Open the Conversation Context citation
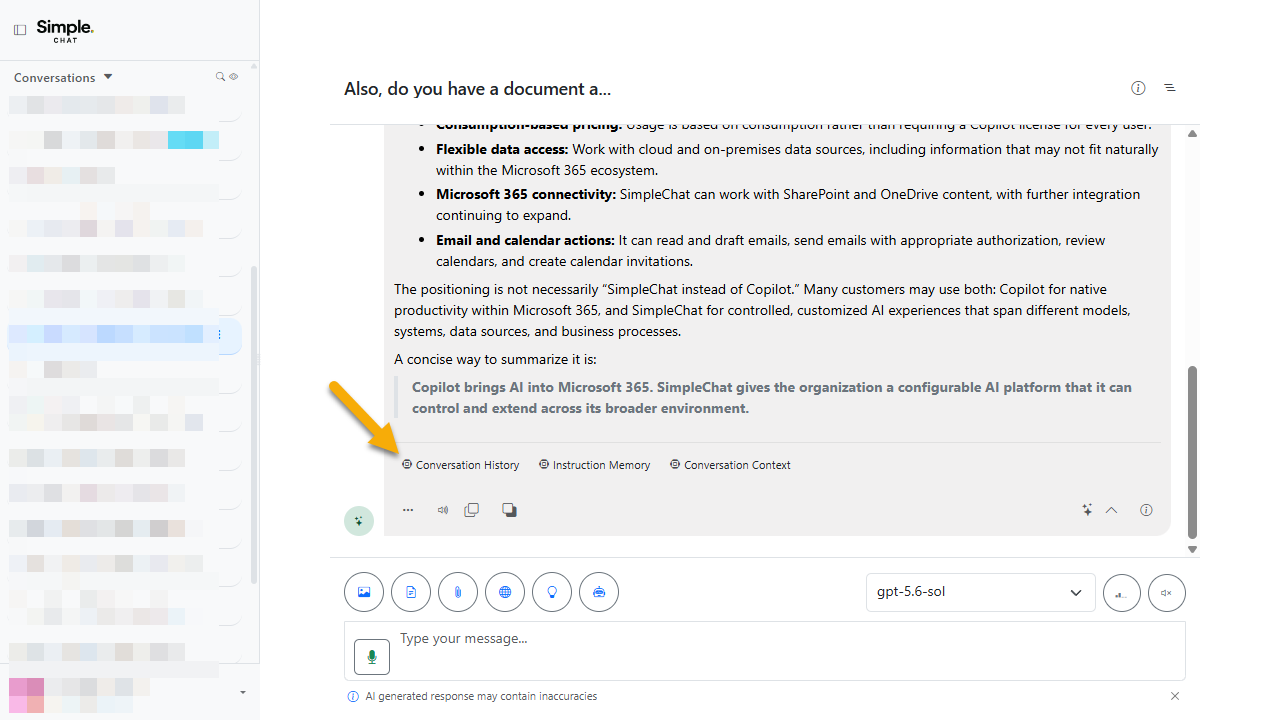The image size is (1280, 720). (730, 465)
